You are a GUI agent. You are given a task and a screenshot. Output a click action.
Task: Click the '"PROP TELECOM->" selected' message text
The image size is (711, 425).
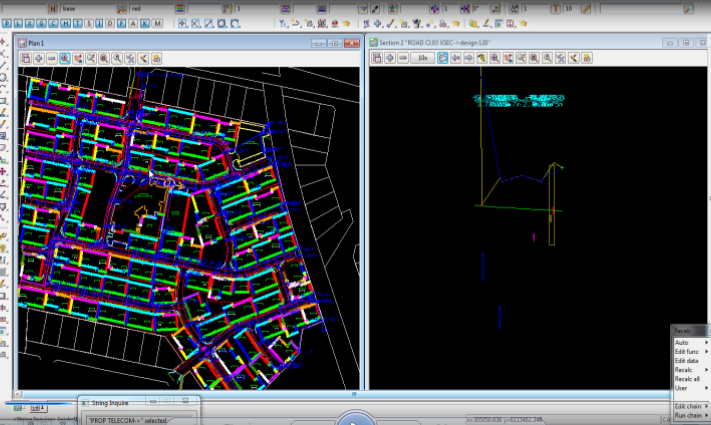tap(127, 420)
